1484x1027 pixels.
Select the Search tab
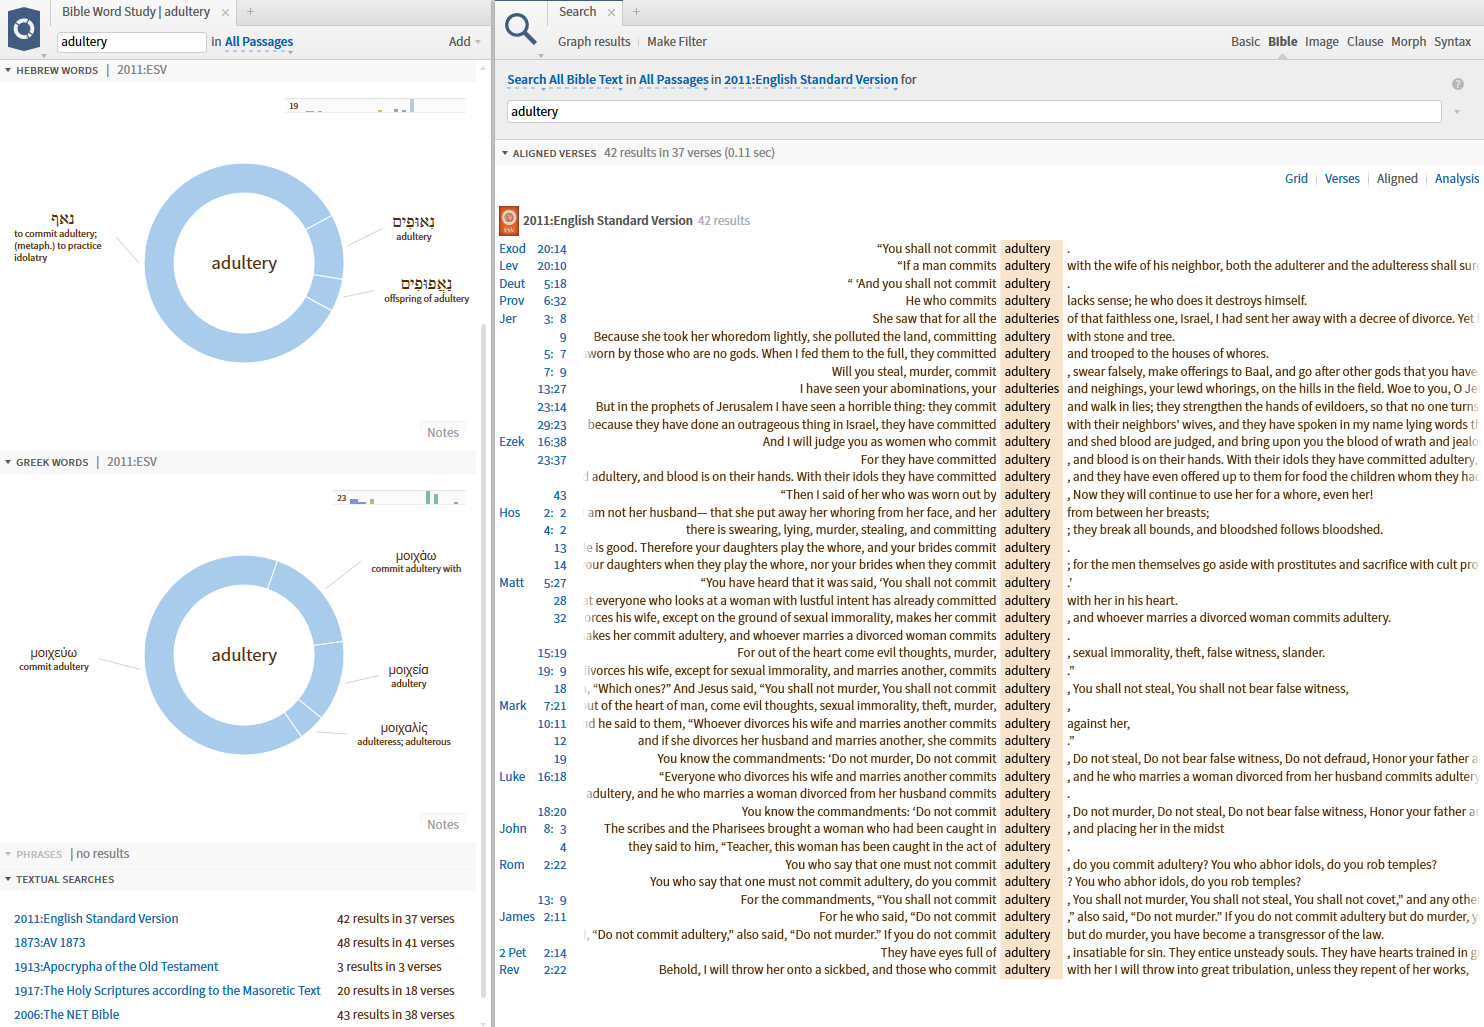click(577, 12)
